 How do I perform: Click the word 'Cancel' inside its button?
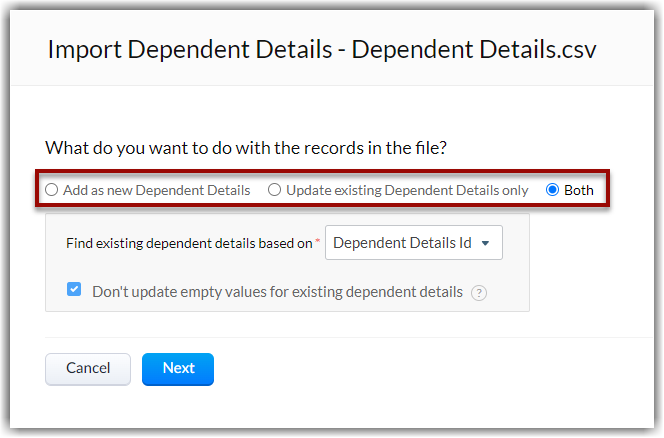[88, 368]
